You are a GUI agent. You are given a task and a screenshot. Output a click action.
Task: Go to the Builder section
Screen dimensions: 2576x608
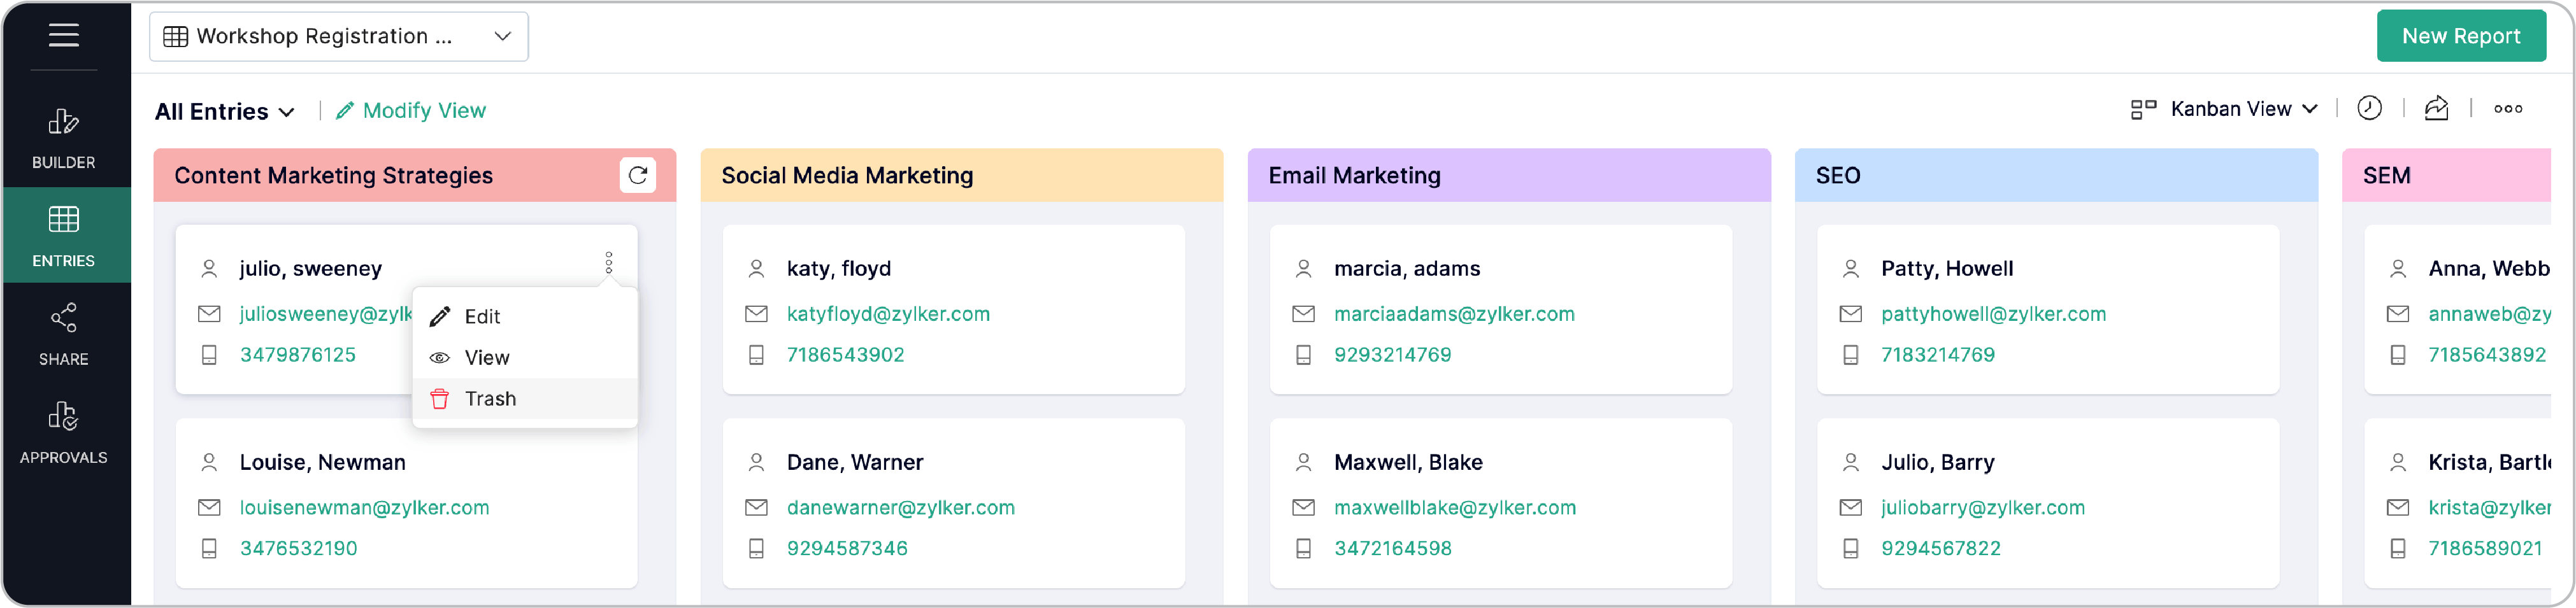pos(64,138)
